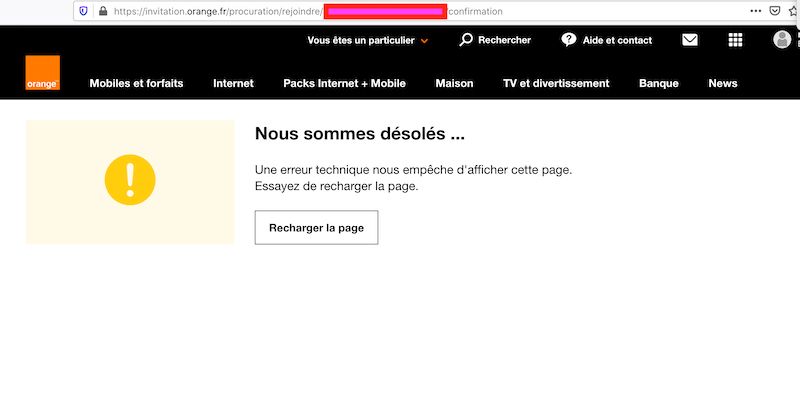The image size is (800, 419).
Task: Click the yellow exclamation warning icon
Action: click(130, 180)
